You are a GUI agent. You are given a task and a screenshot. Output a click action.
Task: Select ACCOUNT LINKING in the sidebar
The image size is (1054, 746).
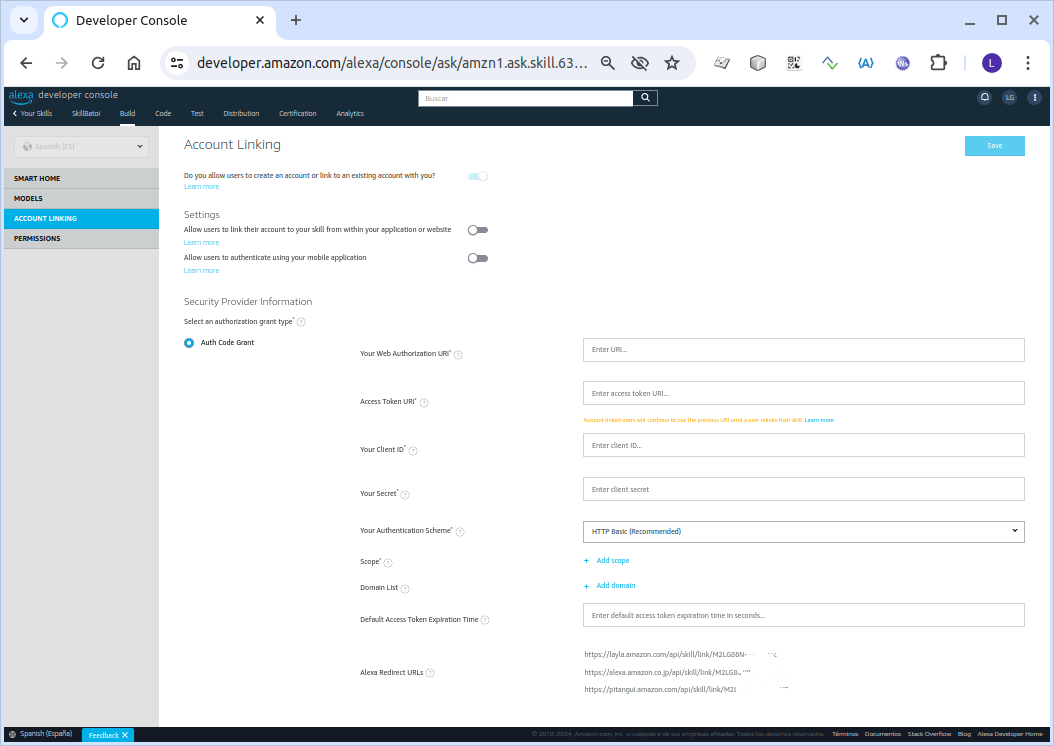click(81, 218)
